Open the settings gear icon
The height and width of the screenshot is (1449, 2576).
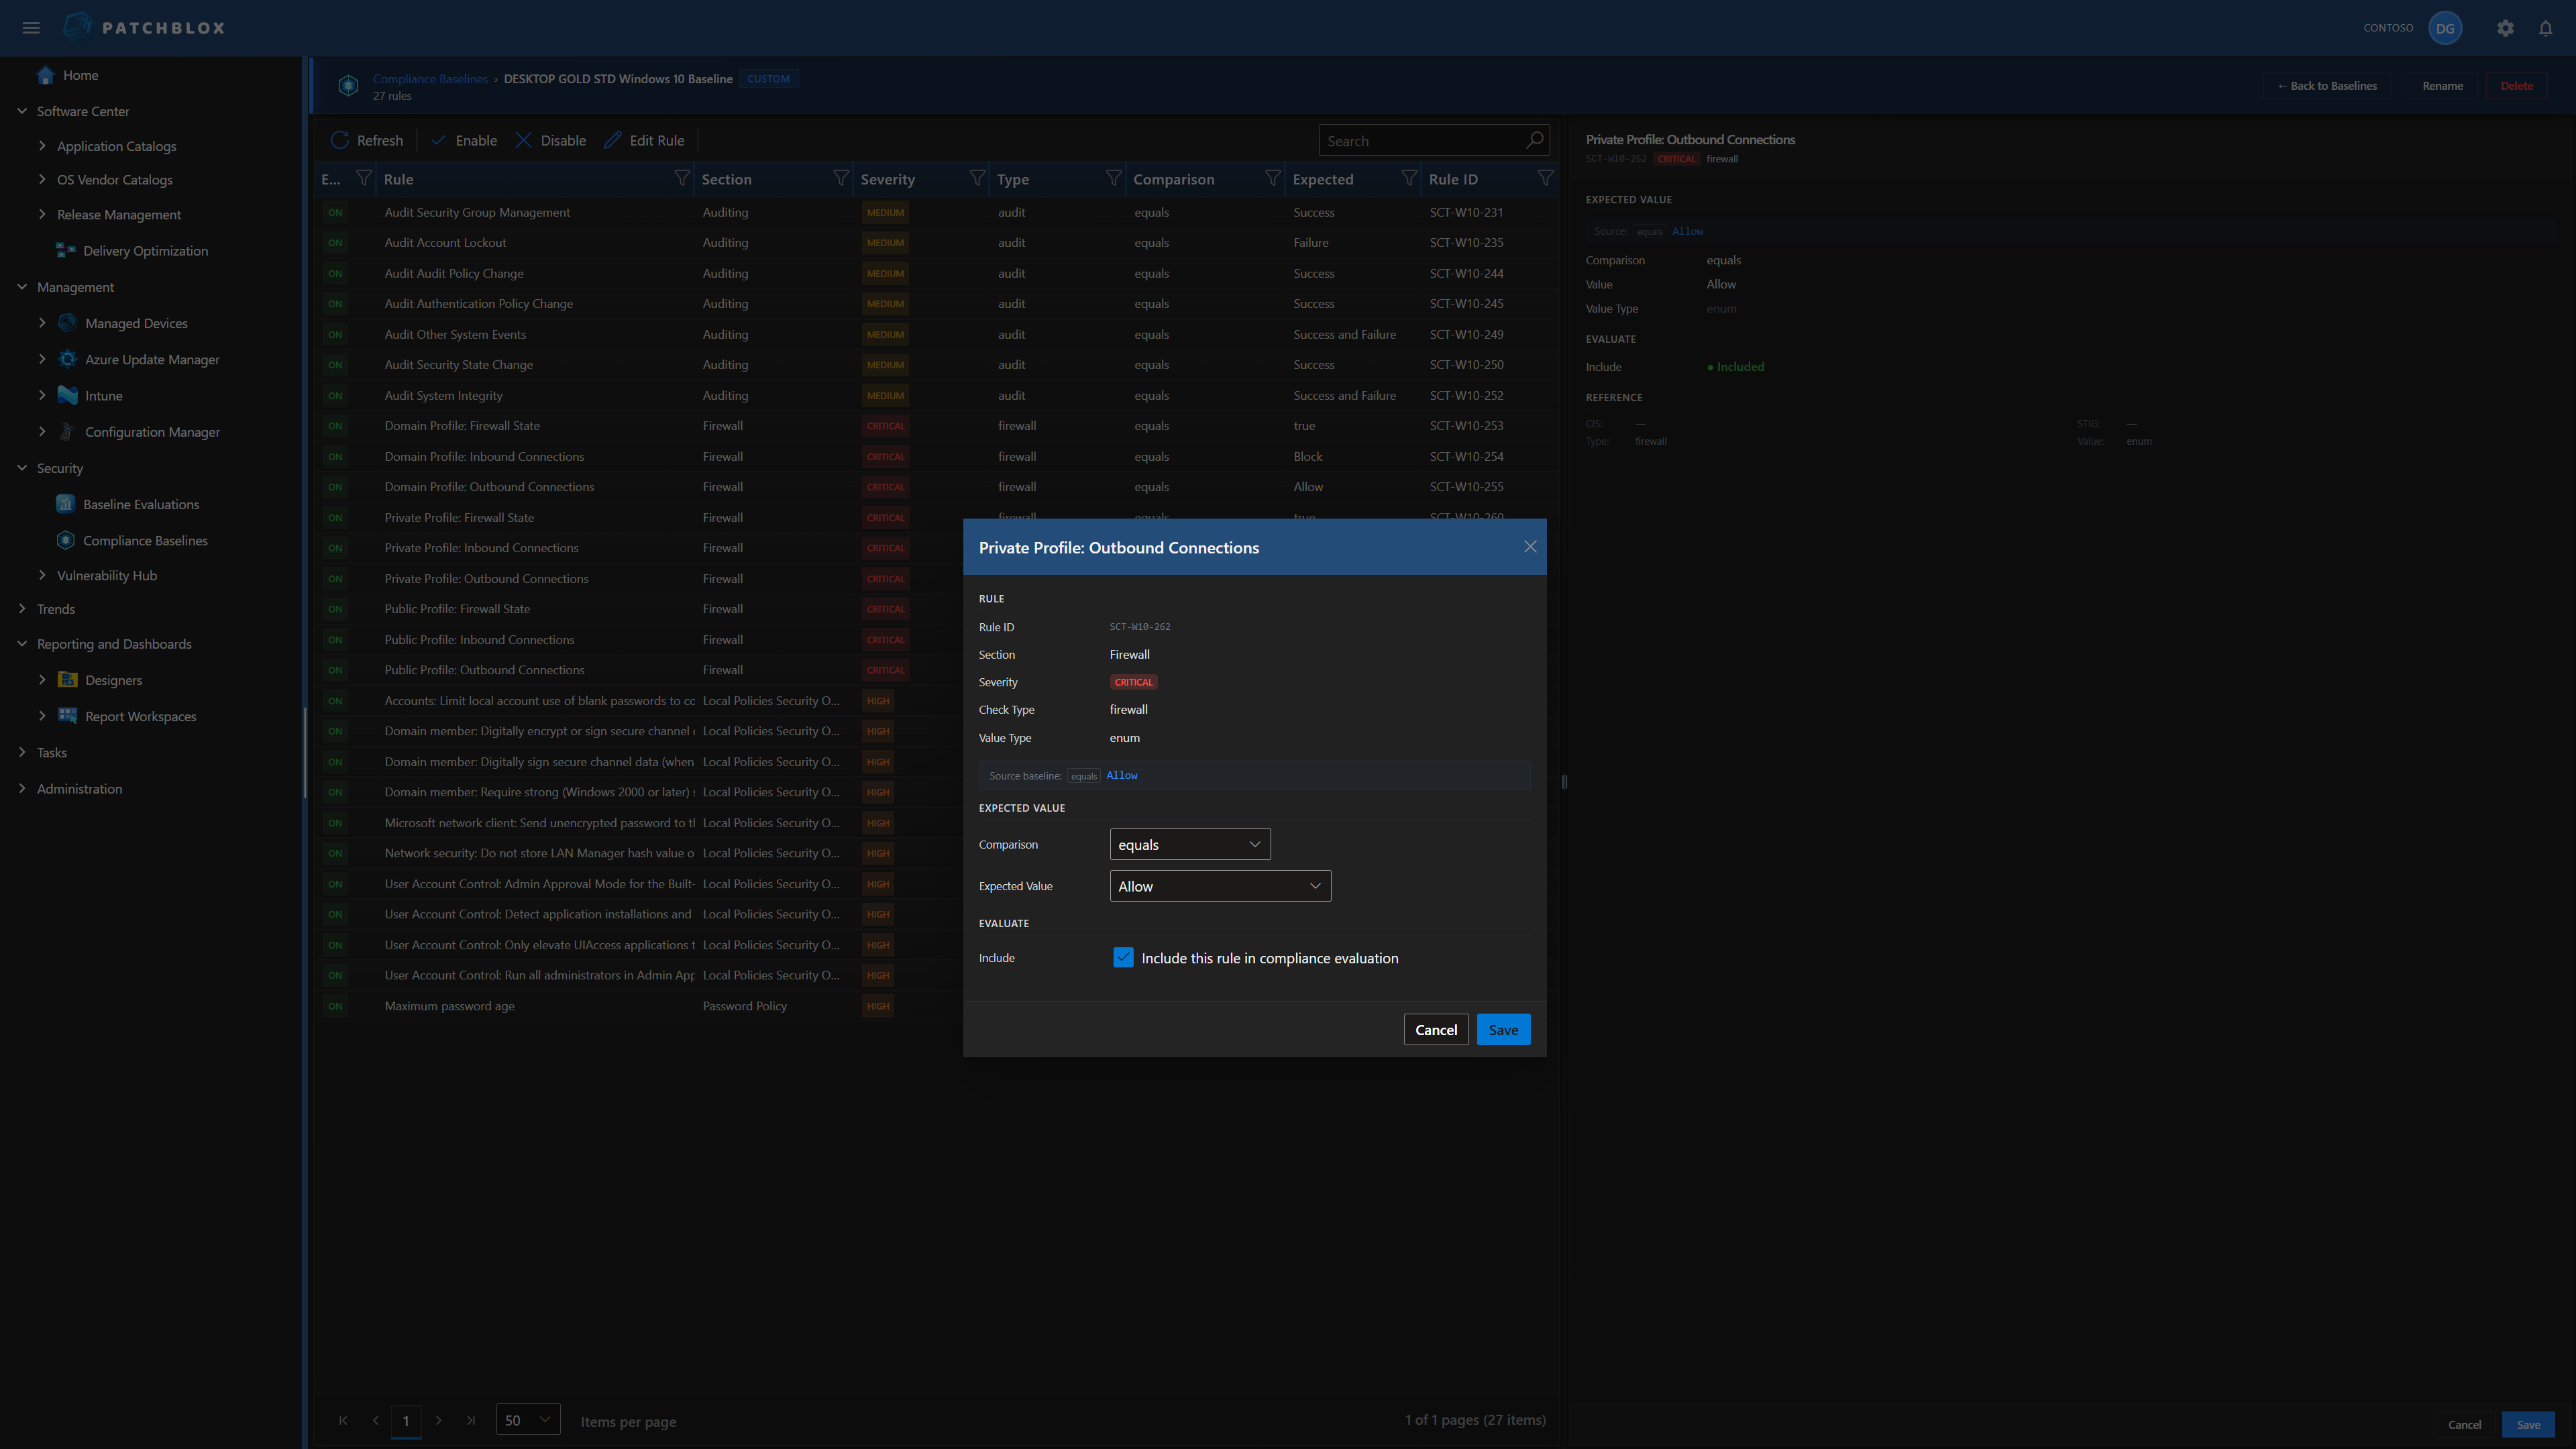2505,28
